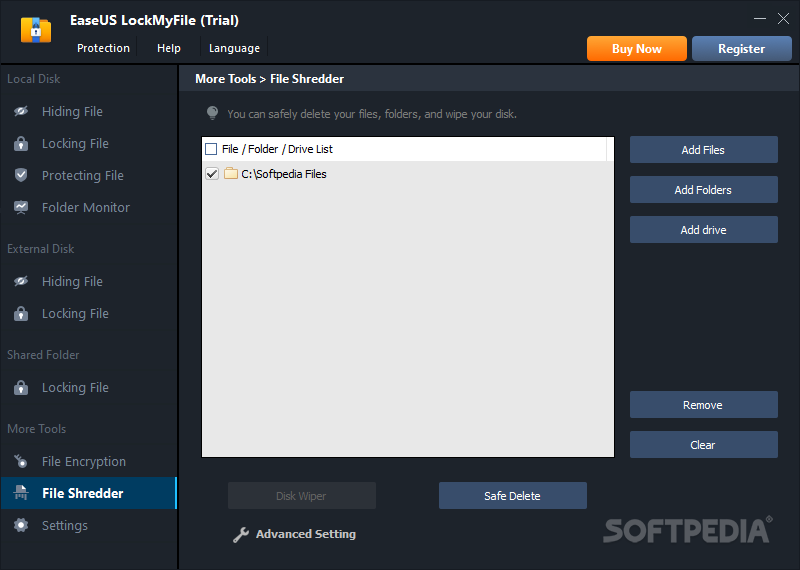Go to Local Disk Locking File

point(89,143)
